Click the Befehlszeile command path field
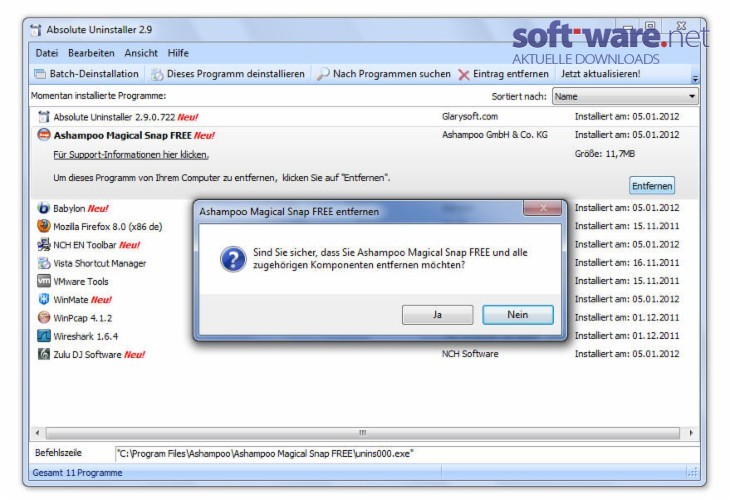The width and height of the screenshot is (730, 500). pyautogui.click(x=407, y=453)
